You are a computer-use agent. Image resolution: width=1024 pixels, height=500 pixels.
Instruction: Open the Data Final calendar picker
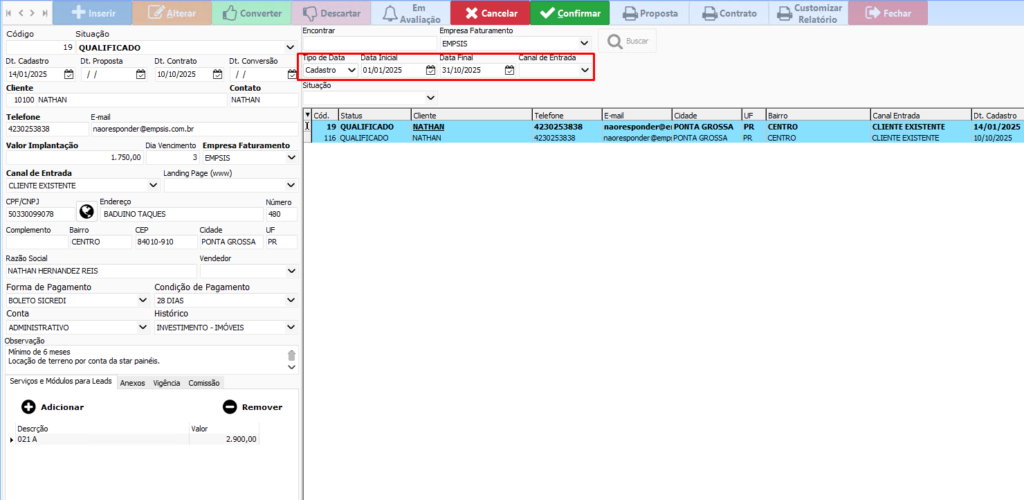click(509, 70)
